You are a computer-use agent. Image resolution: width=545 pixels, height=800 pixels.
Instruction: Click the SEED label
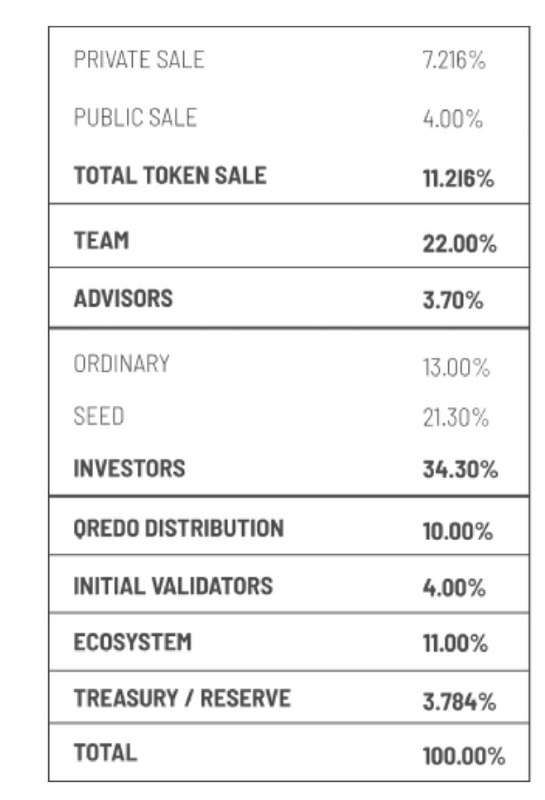click(x=98, y=416)
